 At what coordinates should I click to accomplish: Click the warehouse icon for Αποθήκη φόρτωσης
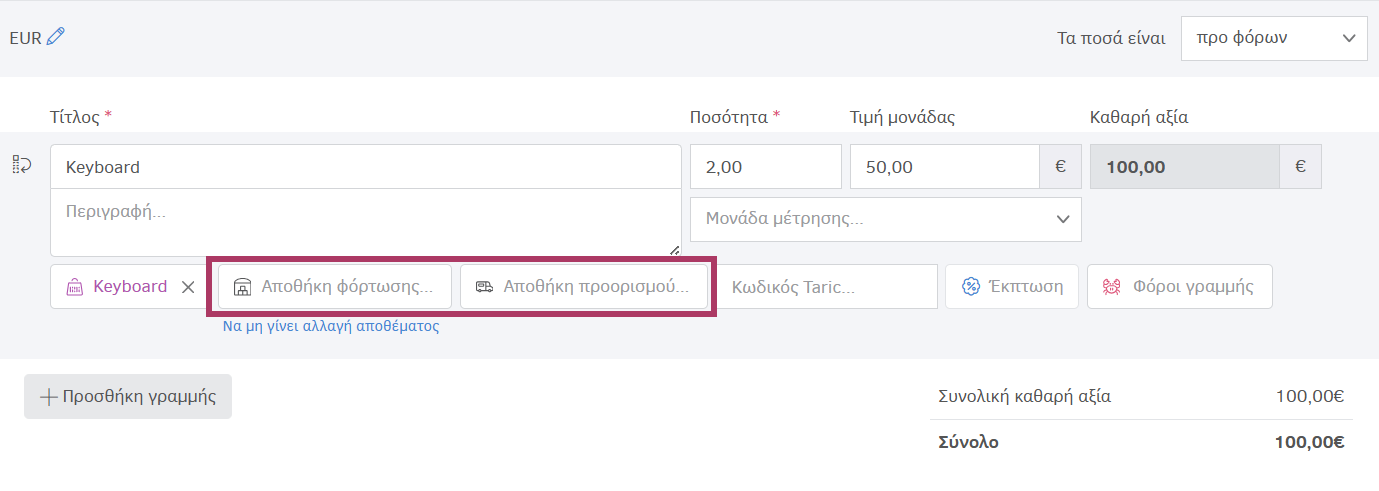click(241, 287)
